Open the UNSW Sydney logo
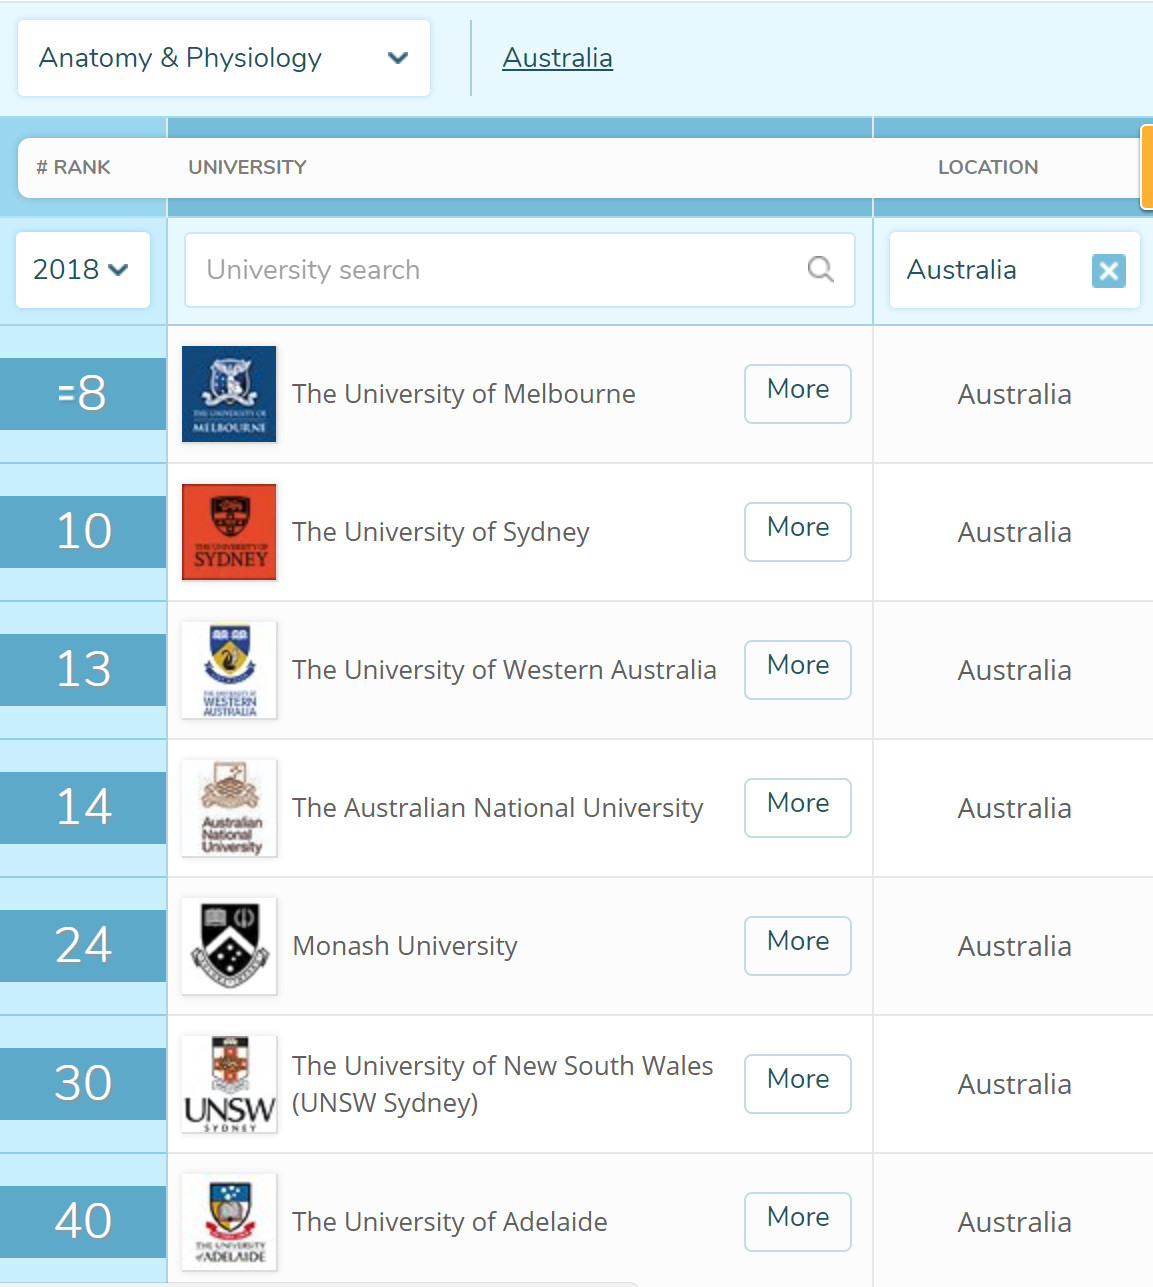This screenshot has height=1287, width=1153. (229, 1084)
